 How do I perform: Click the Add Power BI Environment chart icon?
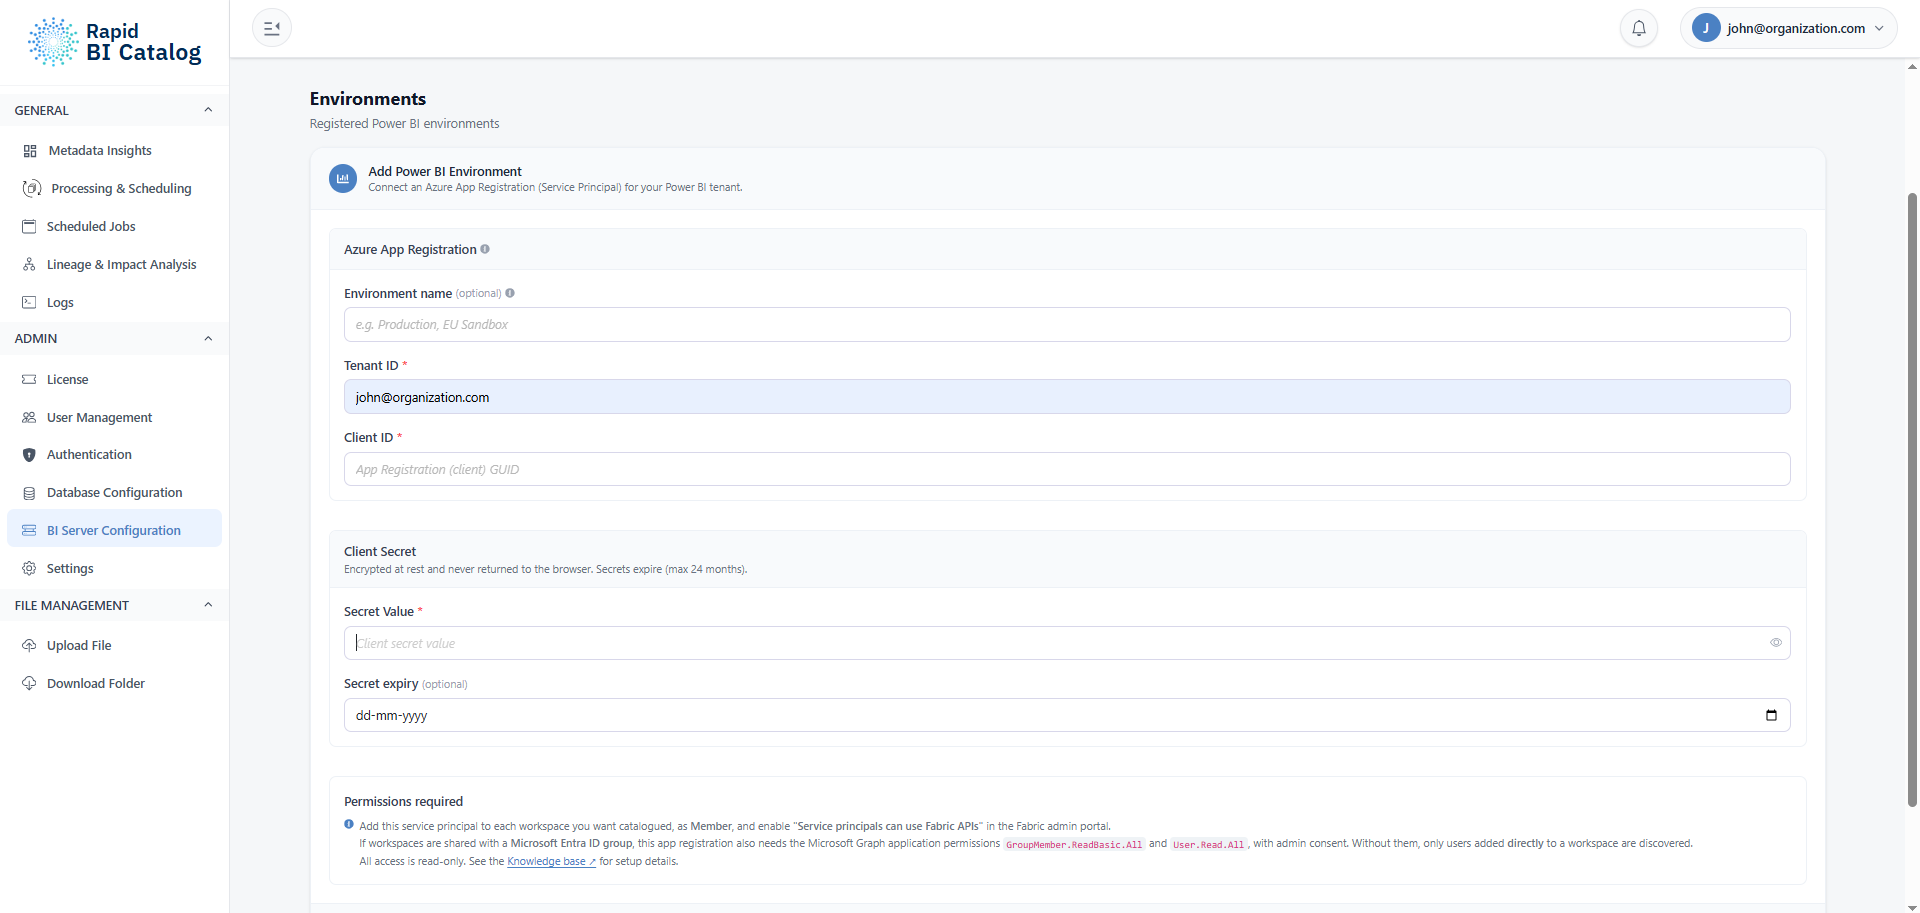pos(343,179)
